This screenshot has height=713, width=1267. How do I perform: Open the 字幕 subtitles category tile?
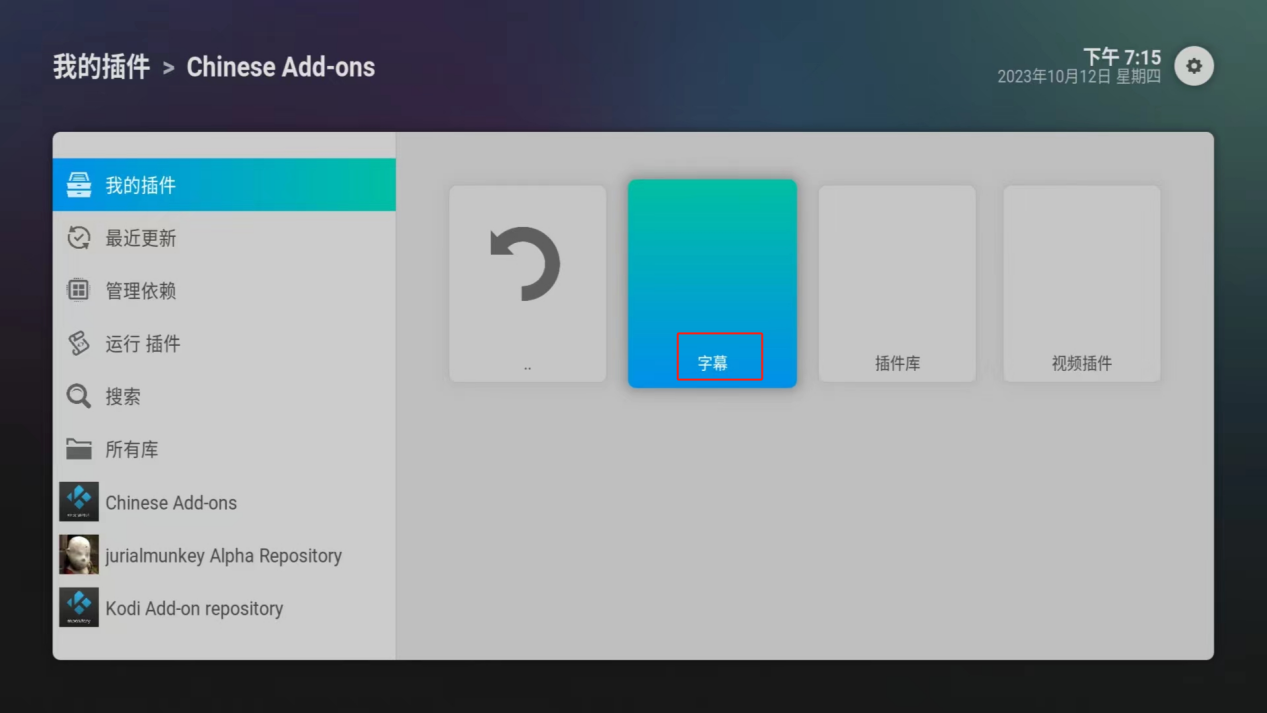coord(712,283)
